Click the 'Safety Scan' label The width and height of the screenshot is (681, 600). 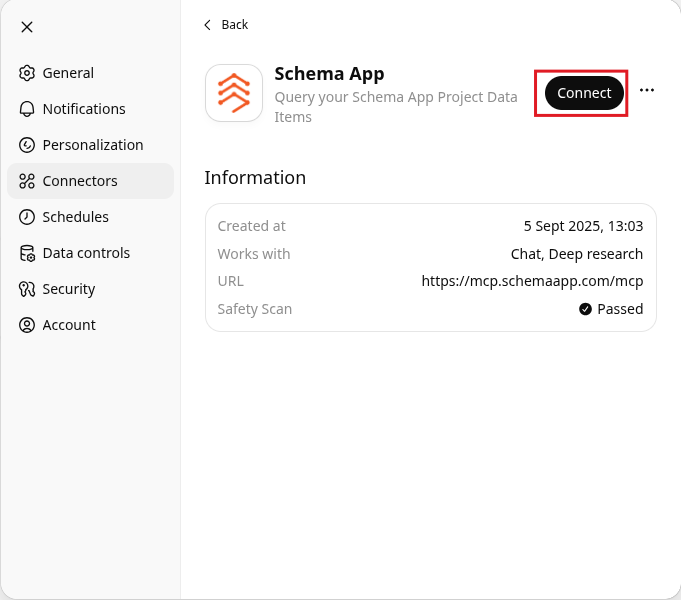pos(255,309)
